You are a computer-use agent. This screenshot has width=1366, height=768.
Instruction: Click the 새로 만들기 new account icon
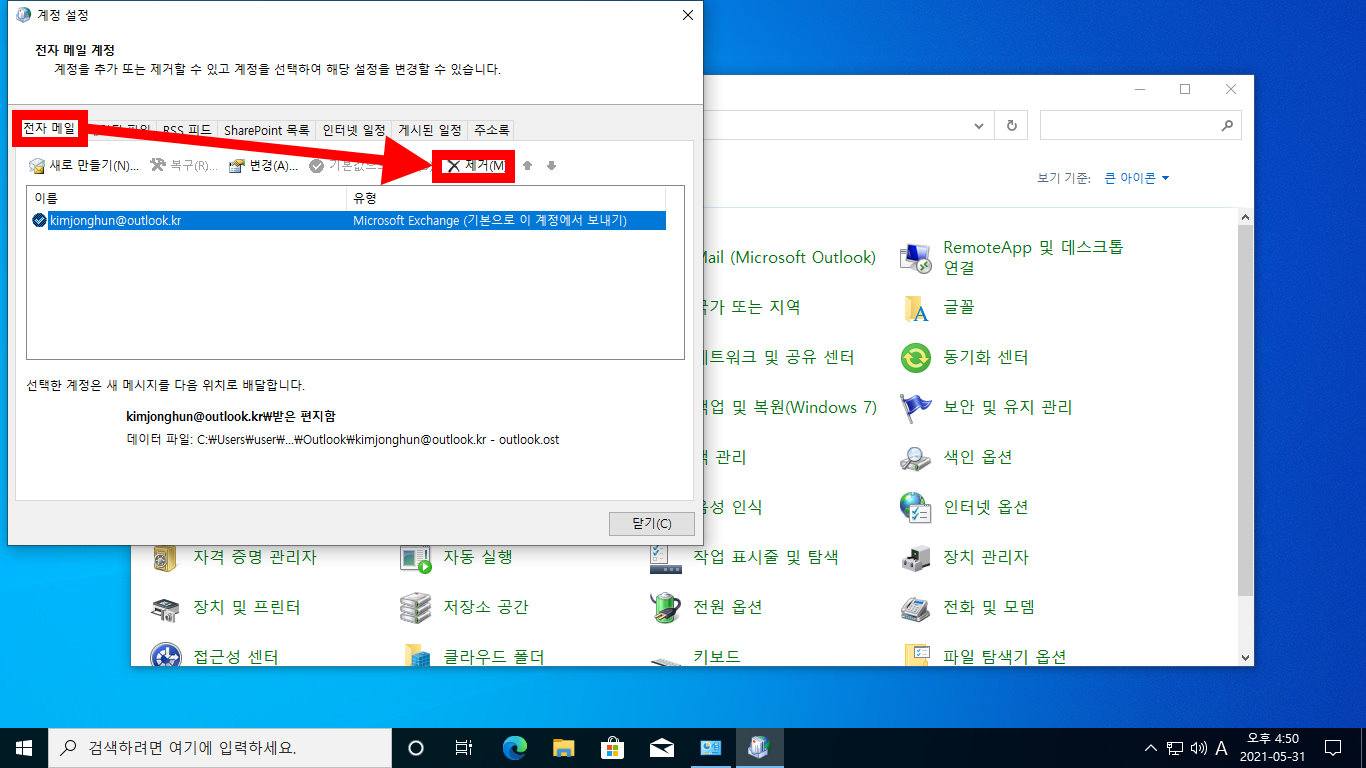(37, 166)
